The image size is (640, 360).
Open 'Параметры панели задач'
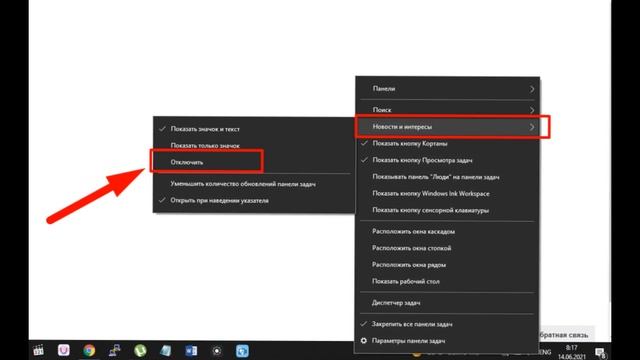pyautogui.click(x=448, y=340)
